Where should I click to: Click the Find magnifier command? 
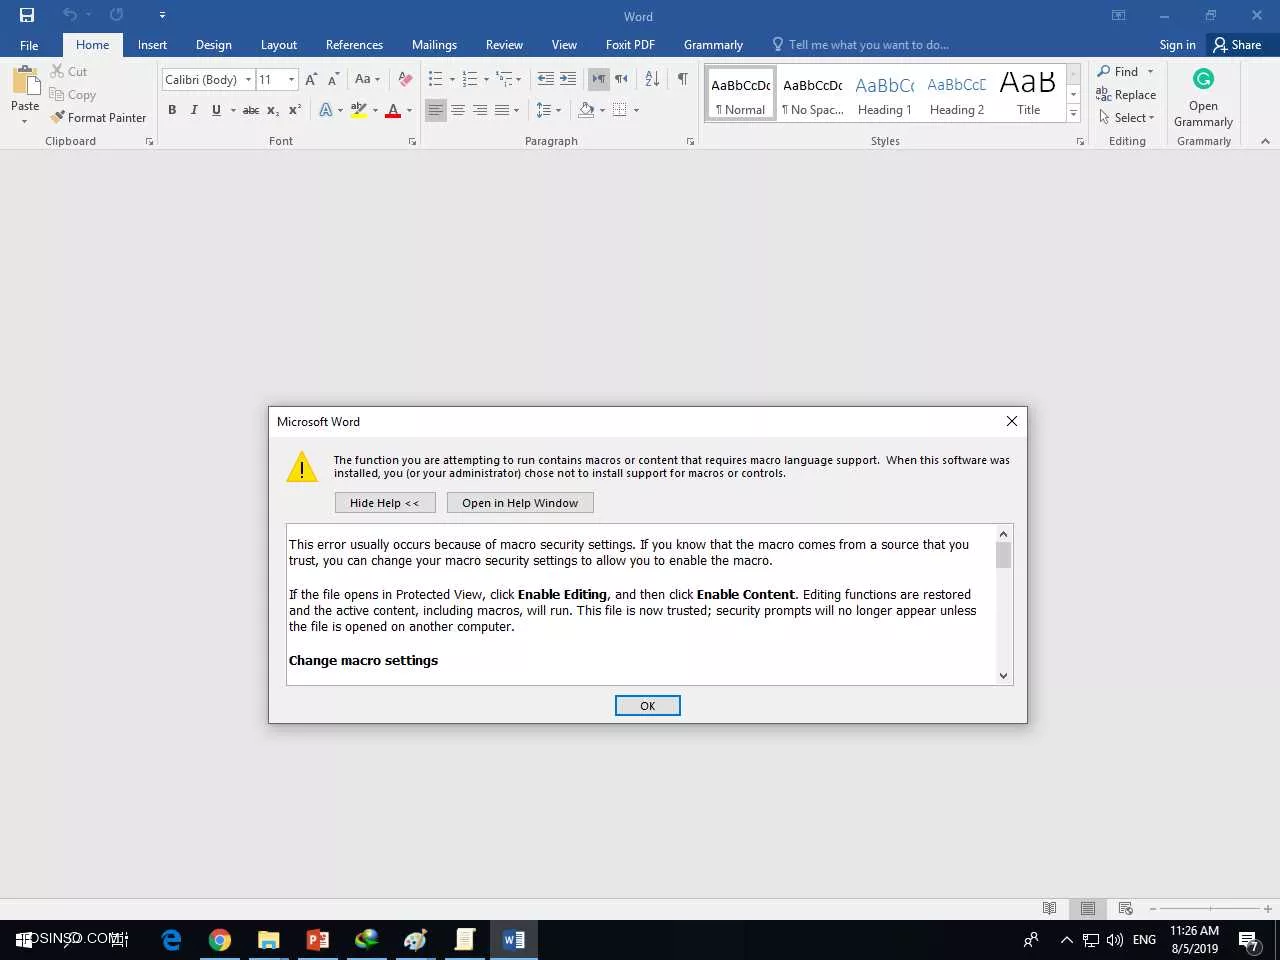coord(1119,71)
